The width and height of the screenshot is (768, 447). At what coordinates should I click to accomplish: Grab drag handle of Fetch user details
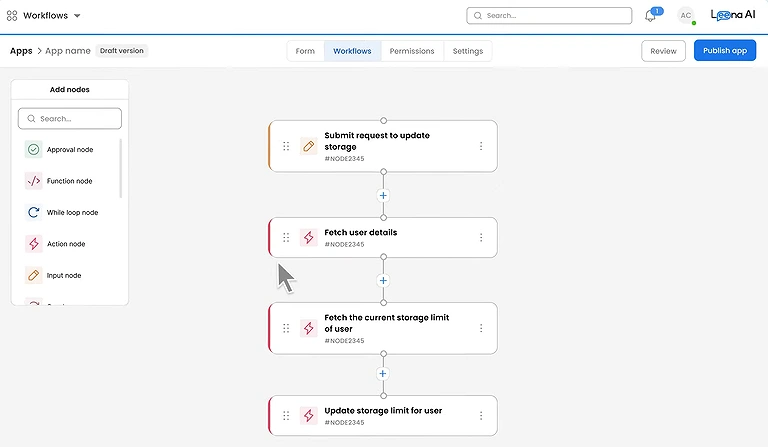tap(286, 237)
